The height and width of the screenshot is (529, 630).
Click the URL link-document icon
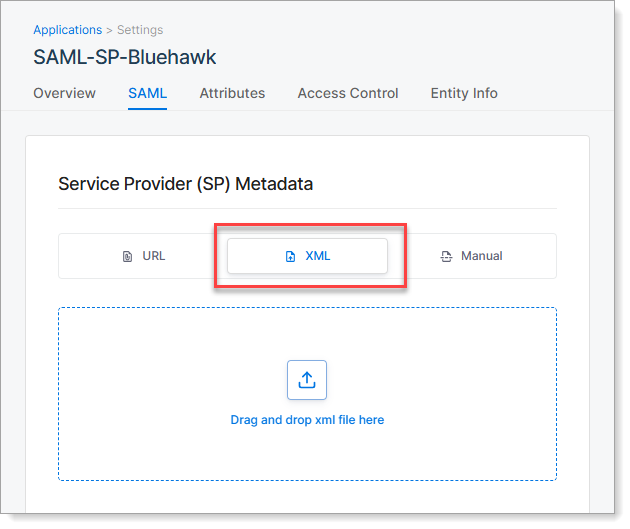[x=127, y=256]
